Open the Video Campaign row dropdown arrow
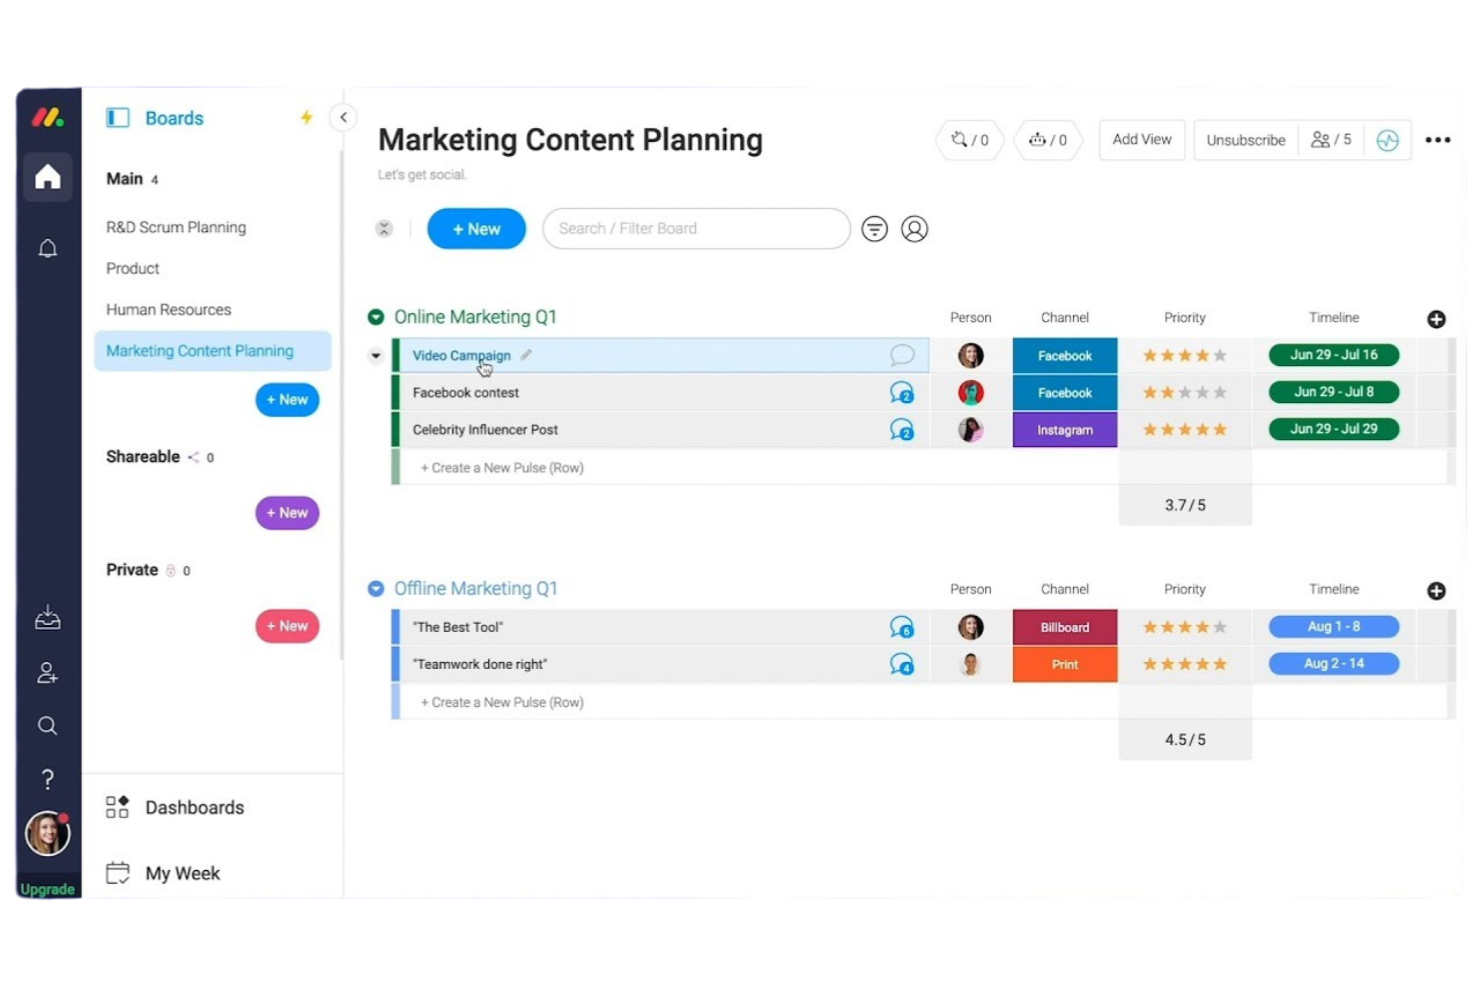 click(x=376, y=356)
